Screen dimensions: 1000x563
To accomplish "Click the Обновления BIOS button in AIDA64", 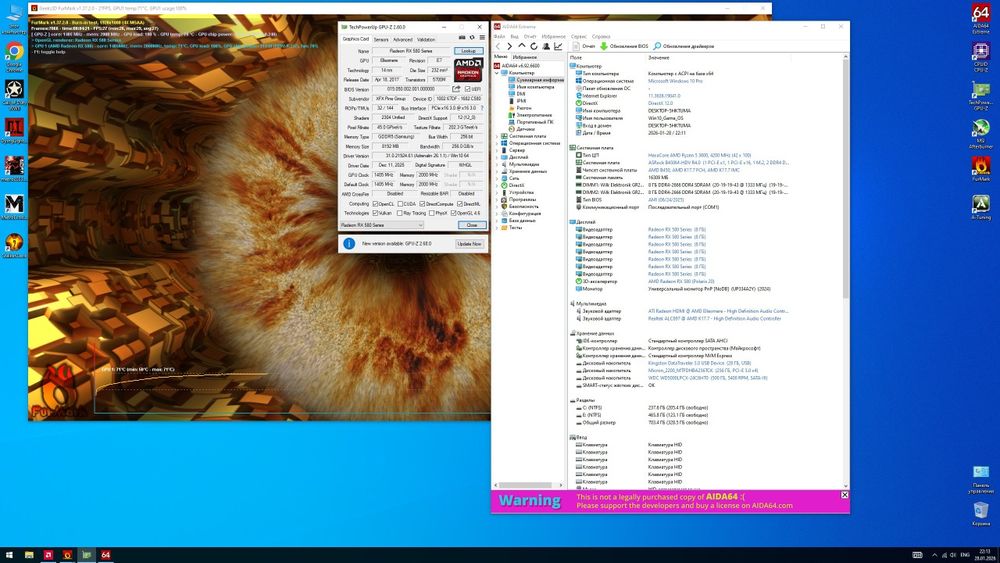I will [x=624, y=47].
